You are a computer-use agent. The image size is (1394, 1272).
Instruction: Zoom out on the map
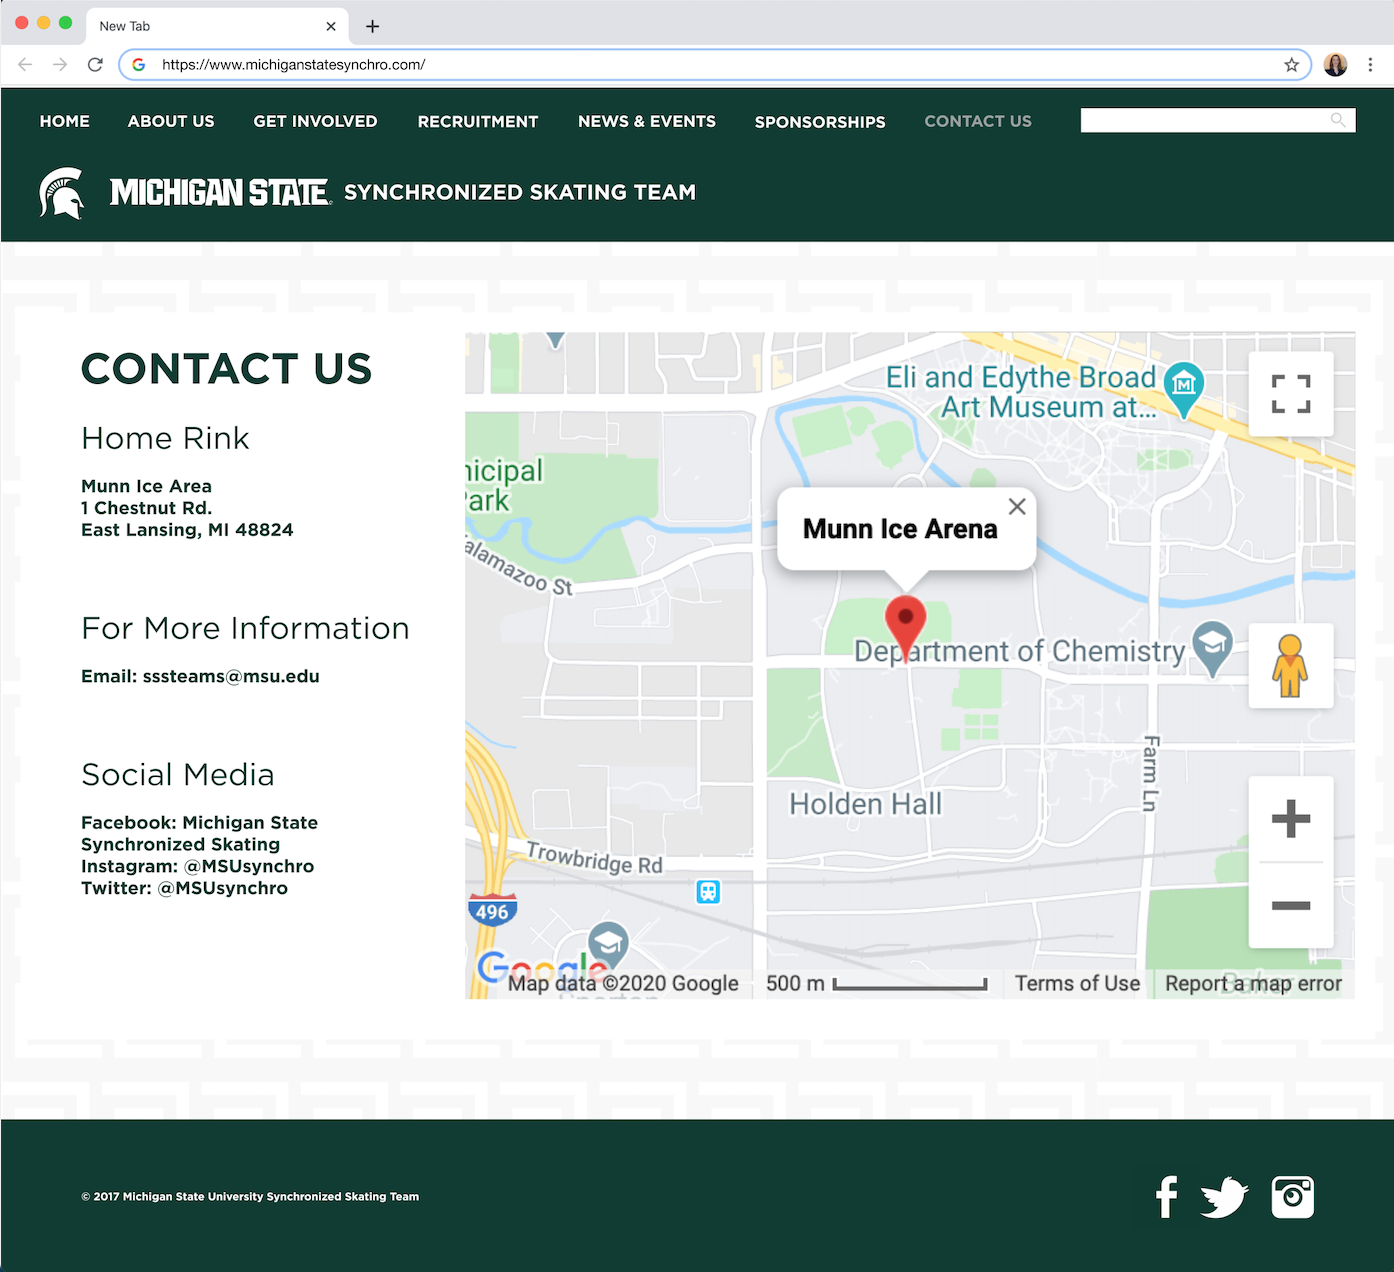click(x=1291, y=905)
